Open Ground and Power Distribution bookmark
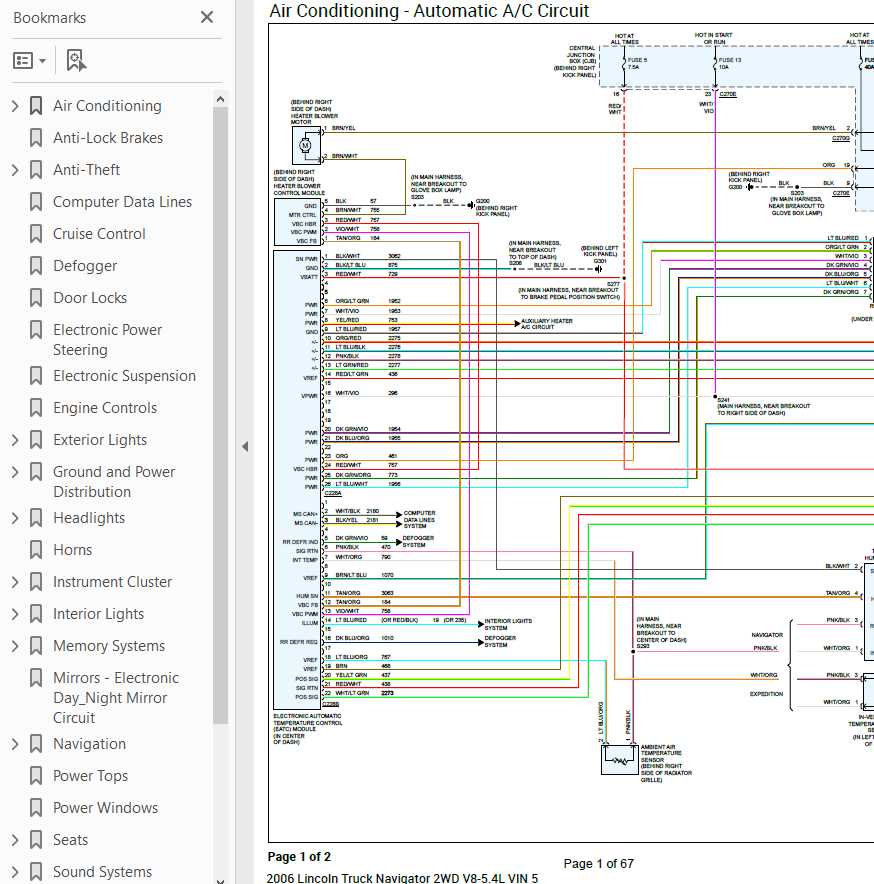Screen dimensions: 874x884 click(x=114, y=482)
